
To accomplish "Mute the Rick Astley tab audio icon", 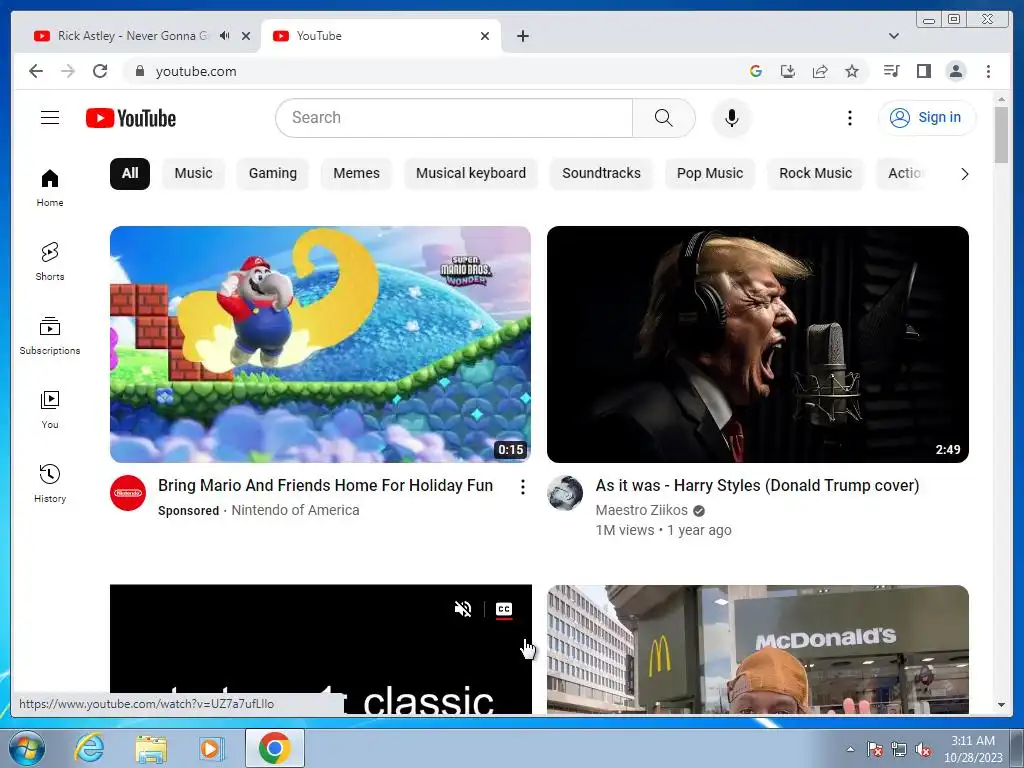I will click(225, 36).
